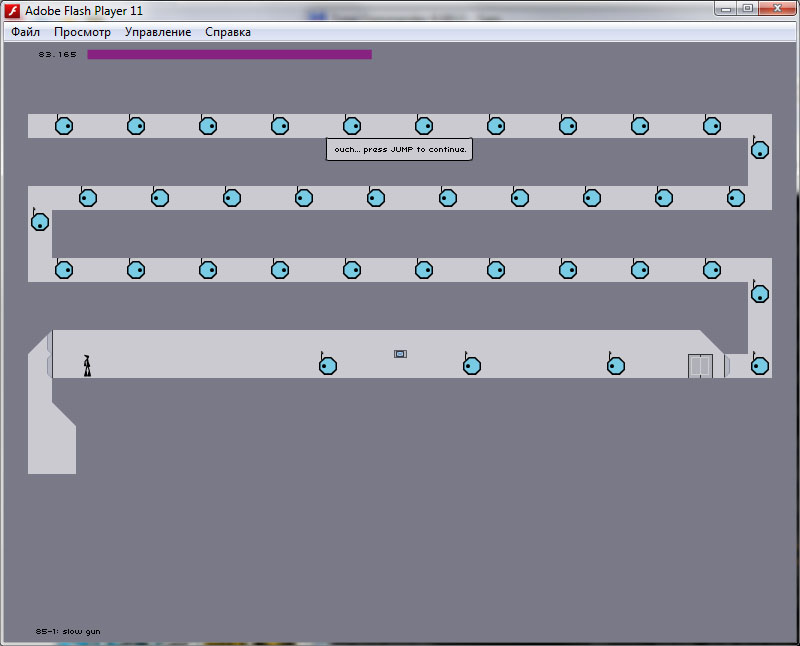Click the turret nearest the ninja in bottom room
Image resolution: width=800 pixels, height=646 pixels.
(x=328, y=365)
